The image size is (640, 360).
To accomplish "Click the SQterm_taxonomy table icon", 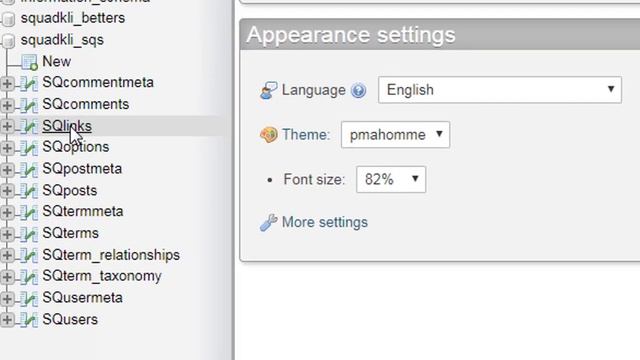I will click(x=29, y=277).
